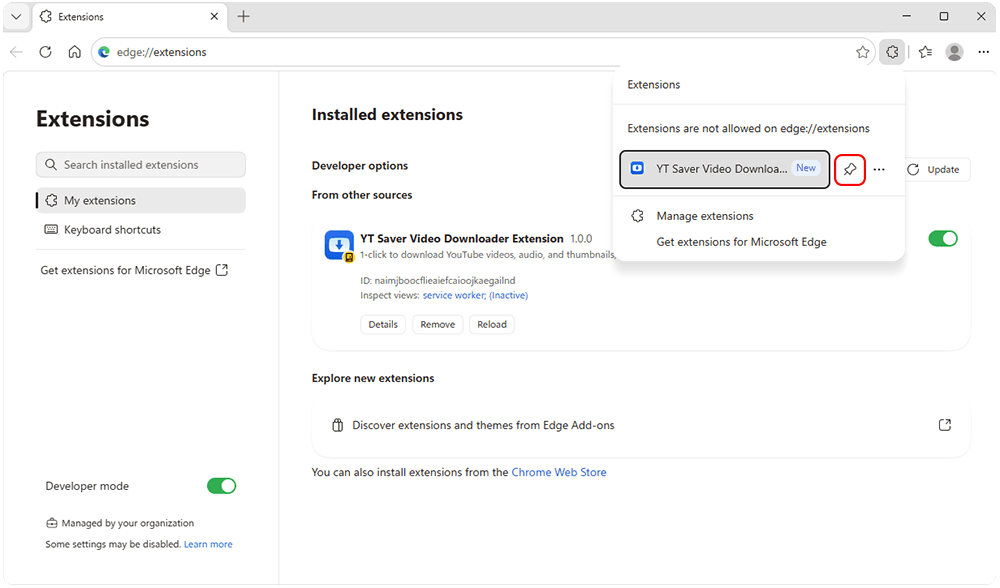Open the Chrome Web Store link
Image resolution: width=1000 pixels, height=588 pixels.
point(559,473)
